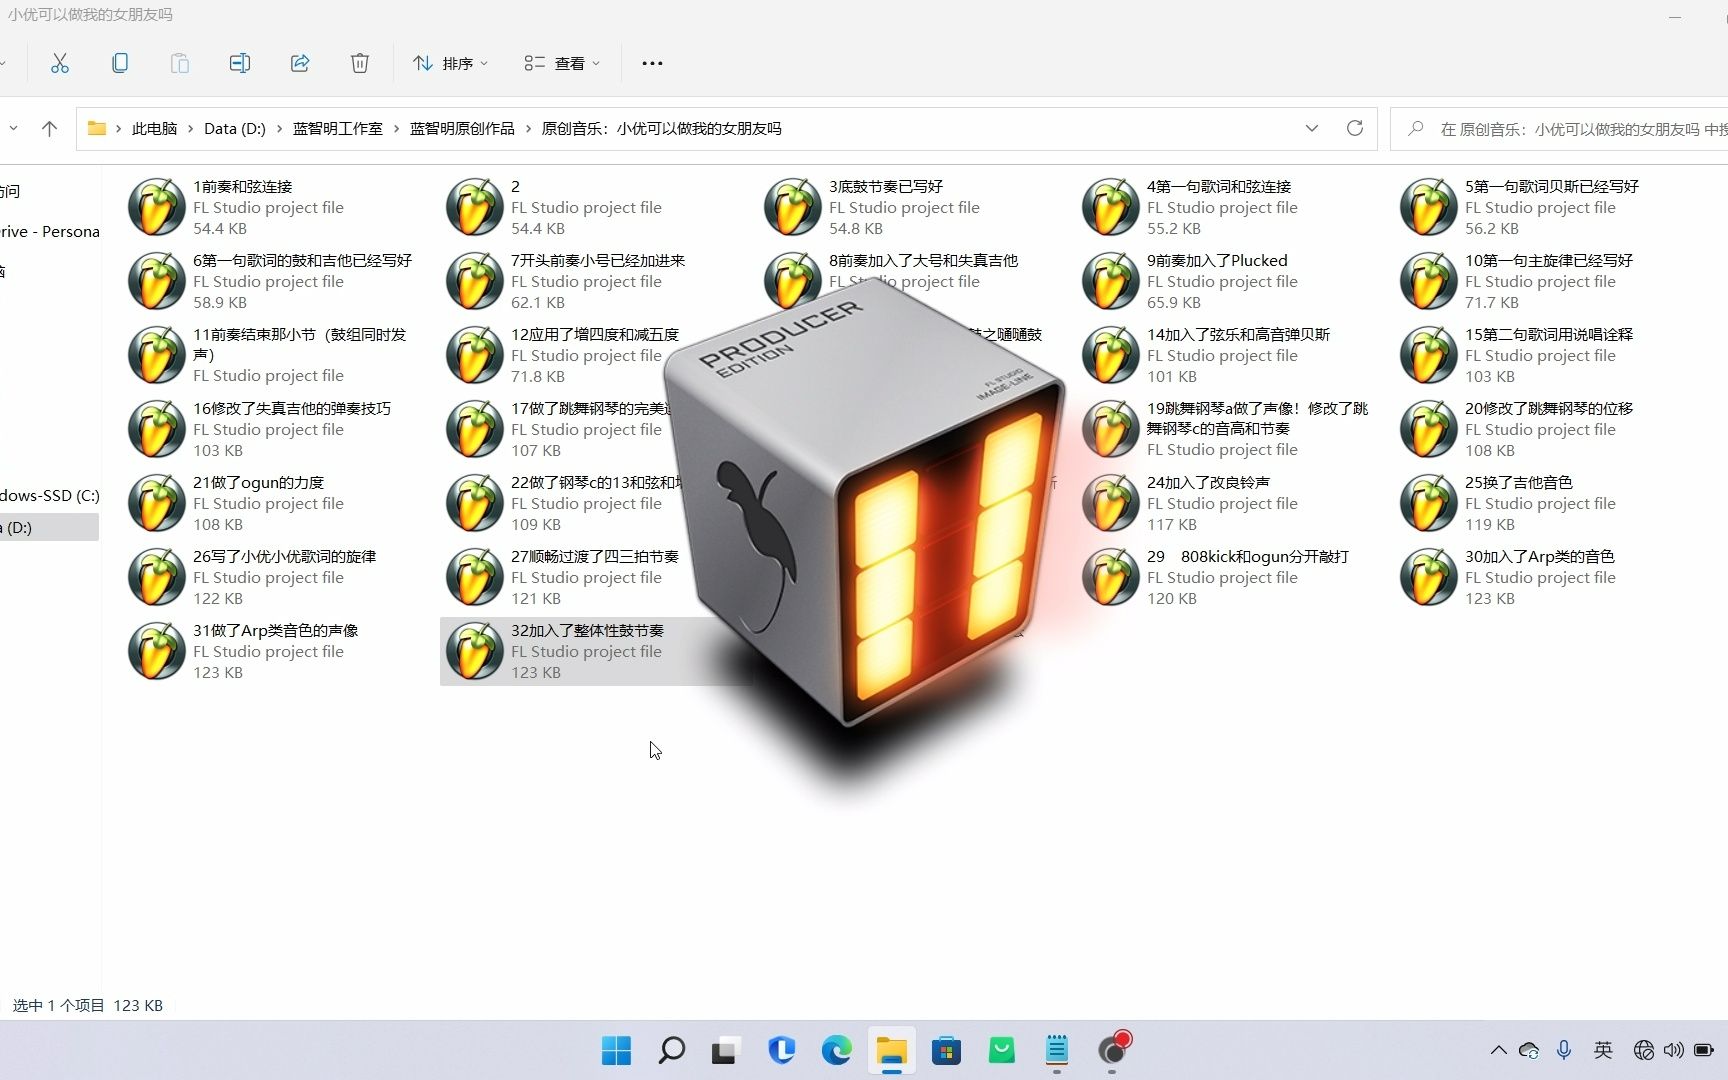Click the breadcrumb chevron after Data (D:)
The width and height of the screenshot is (1728, 1080).
coord(279,129)
